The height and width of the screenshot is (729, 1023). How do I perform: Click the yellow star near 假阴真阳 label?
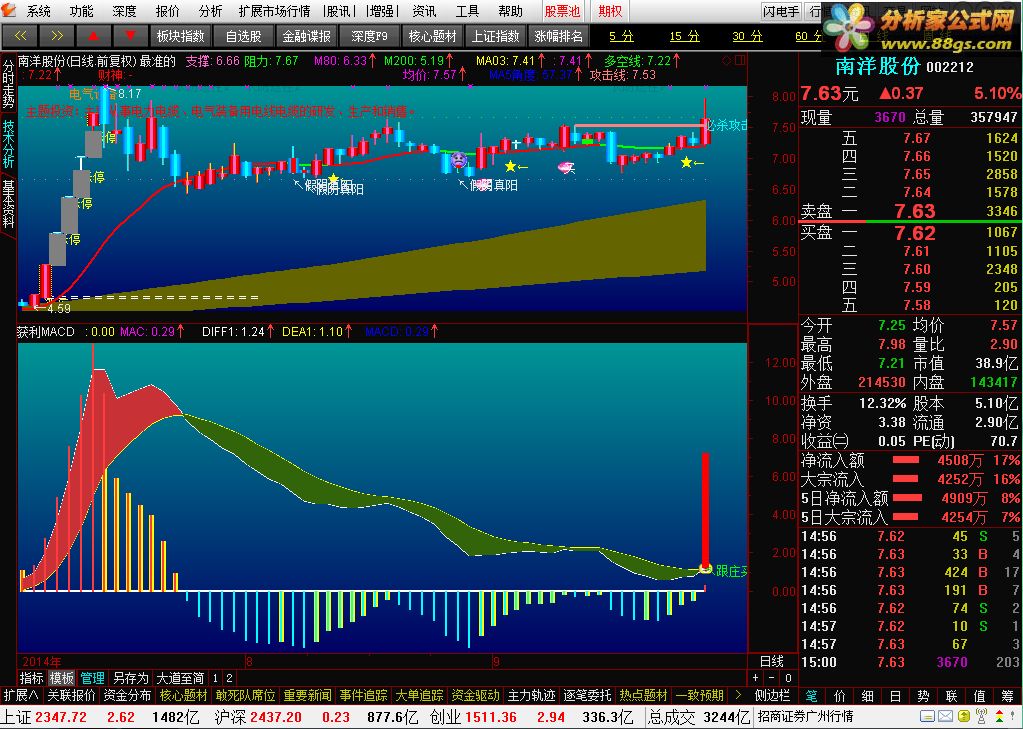[x=333, y=179]
